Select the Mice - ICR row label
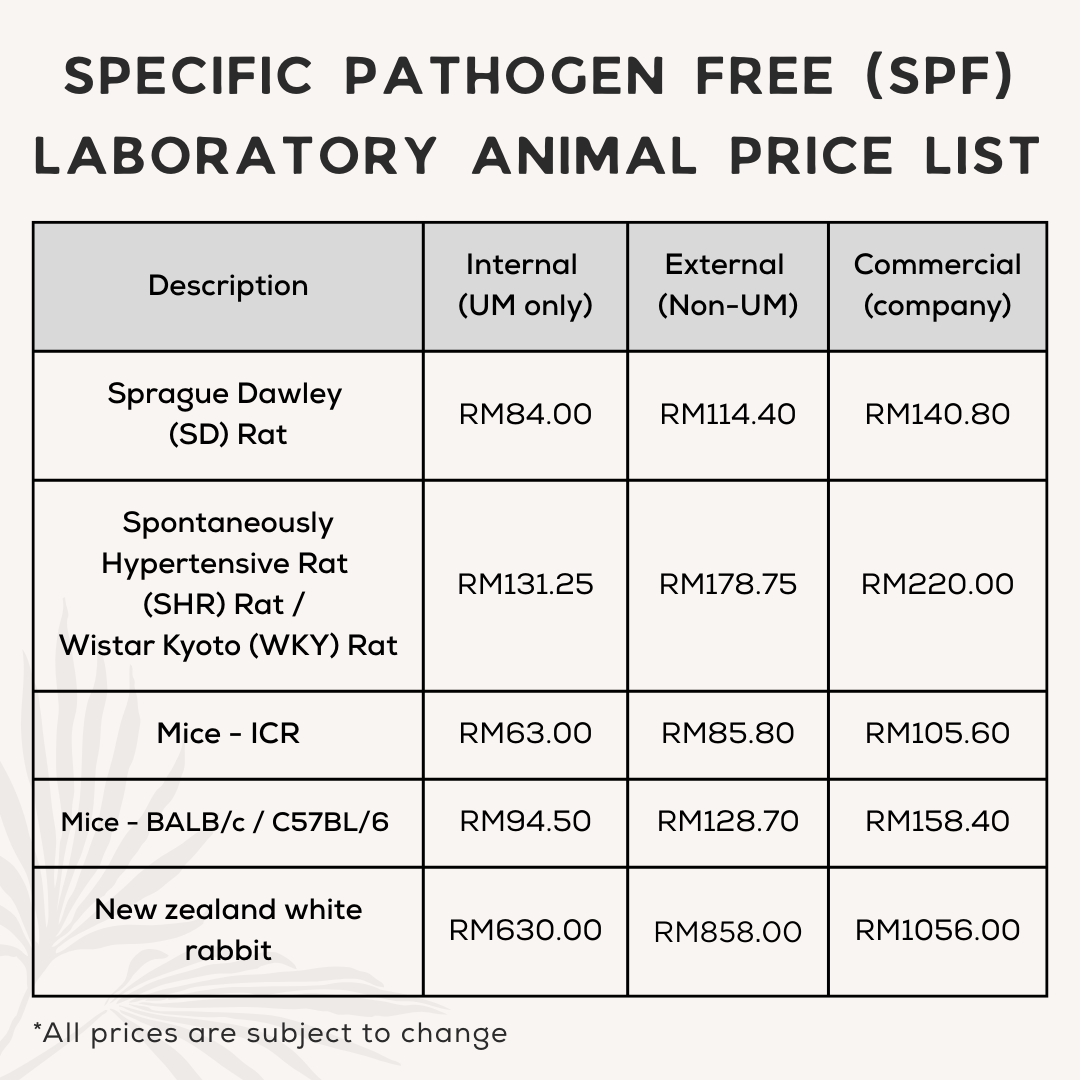Viewport: 1080px width, 1080px height. coord(228,734)
